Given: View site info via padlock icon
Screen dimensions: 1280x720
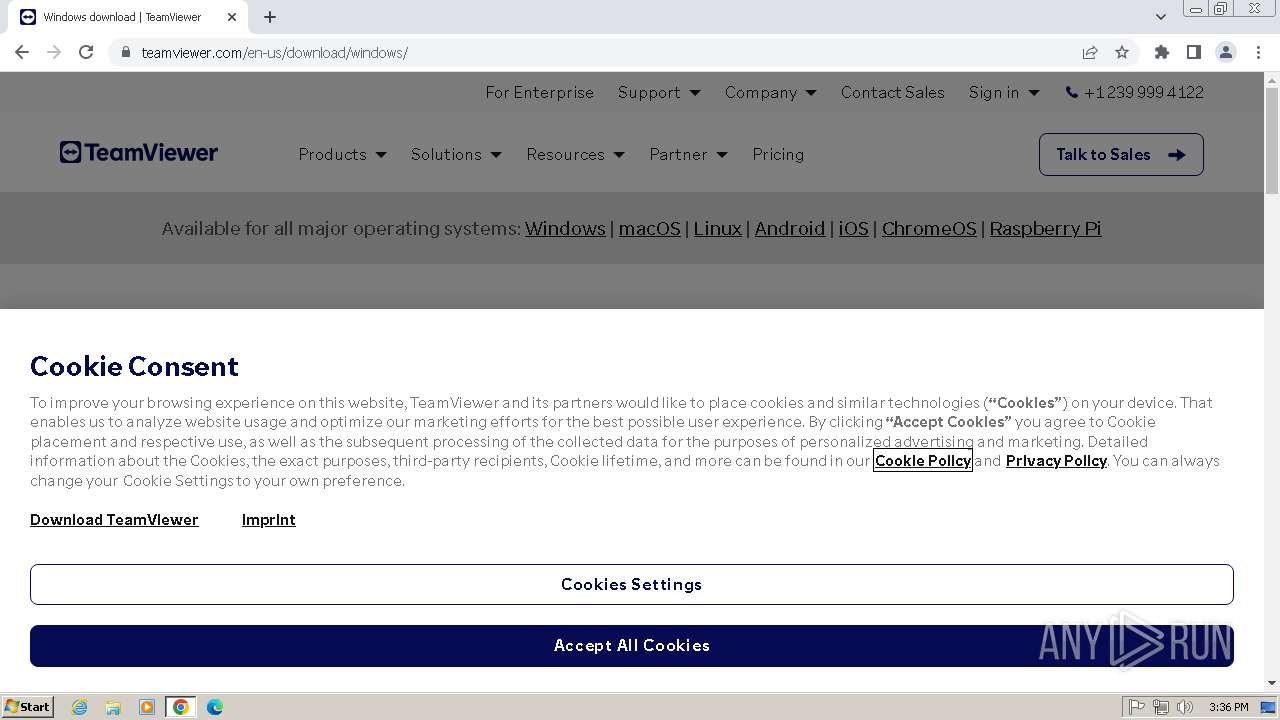Looking at the screenshot, I should pyautogui.click(x=126, y=52).
